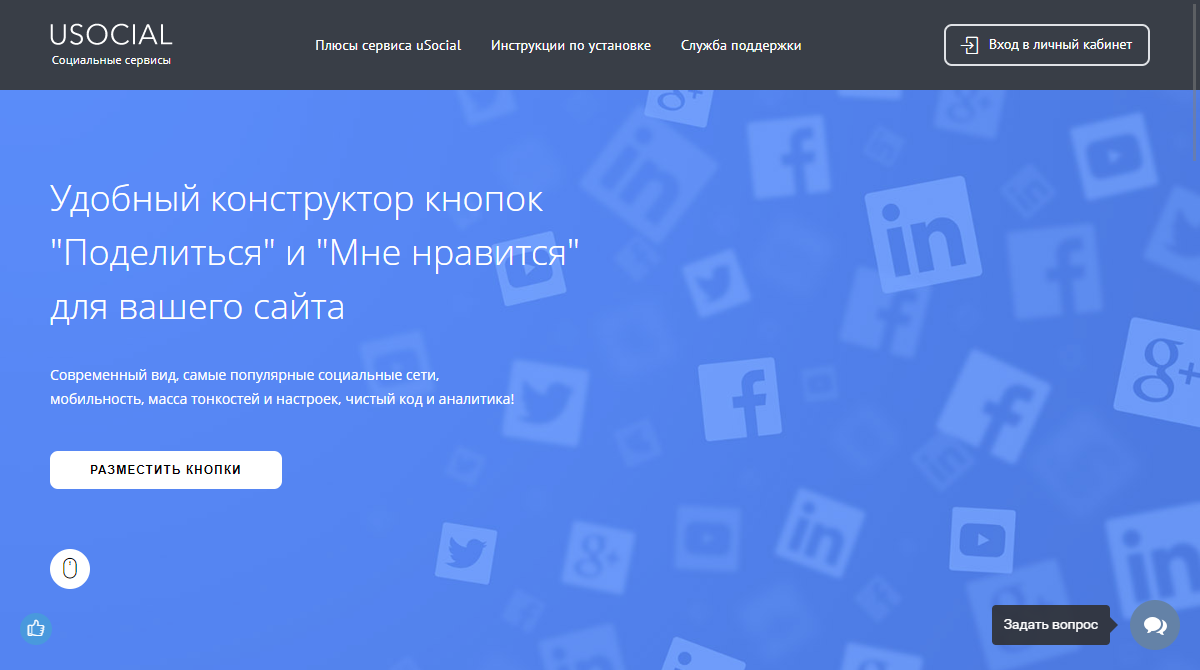Open Плюсы сервиса uSocial menu item
This screenshot has width=1200, height=670.
(388, 45)
